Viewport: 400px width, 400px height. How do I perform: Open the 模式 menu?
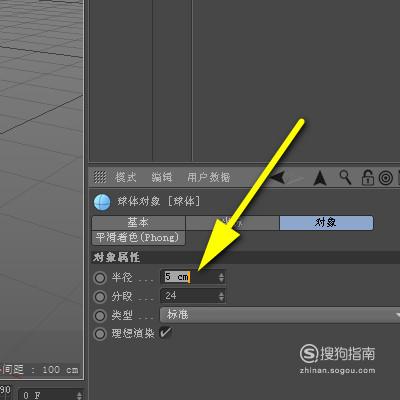point(126,177)
